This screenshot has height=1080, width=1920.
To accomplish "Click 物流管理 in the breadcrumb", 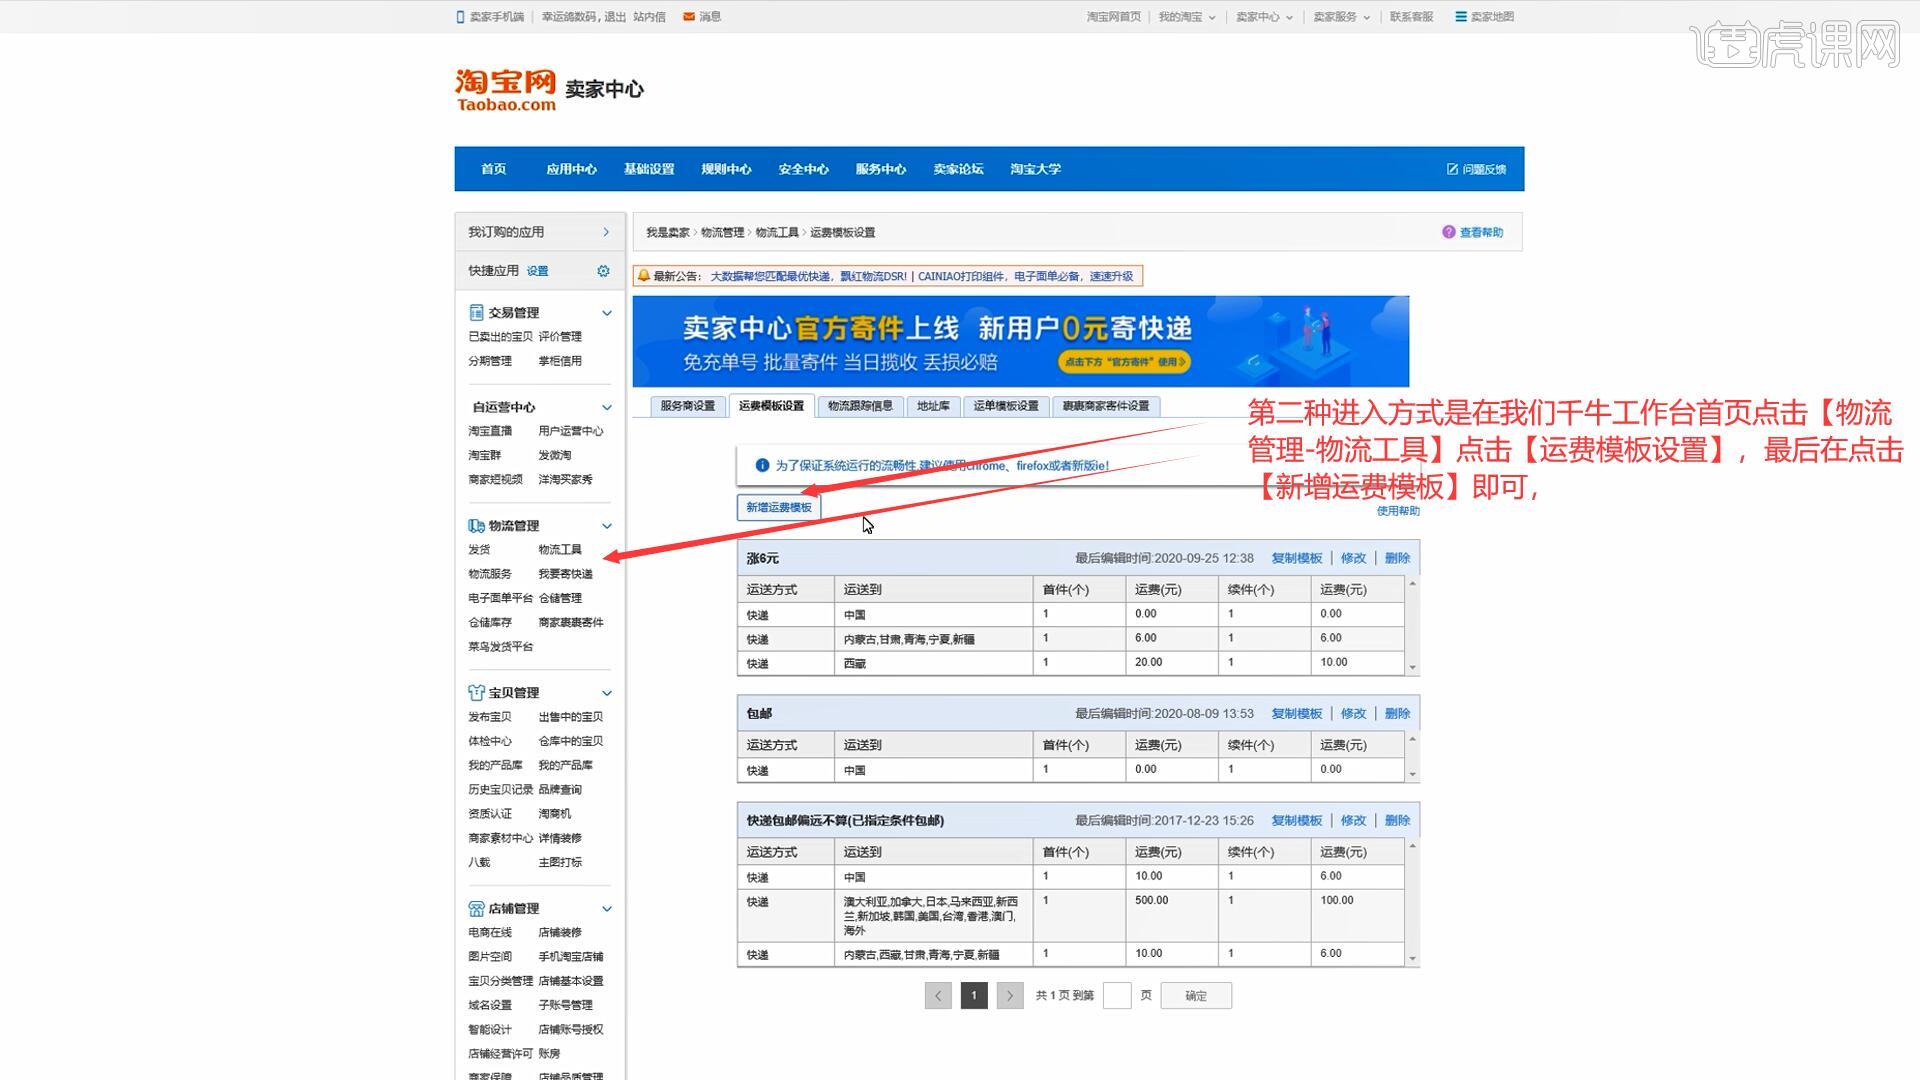I will coord(722,232).
